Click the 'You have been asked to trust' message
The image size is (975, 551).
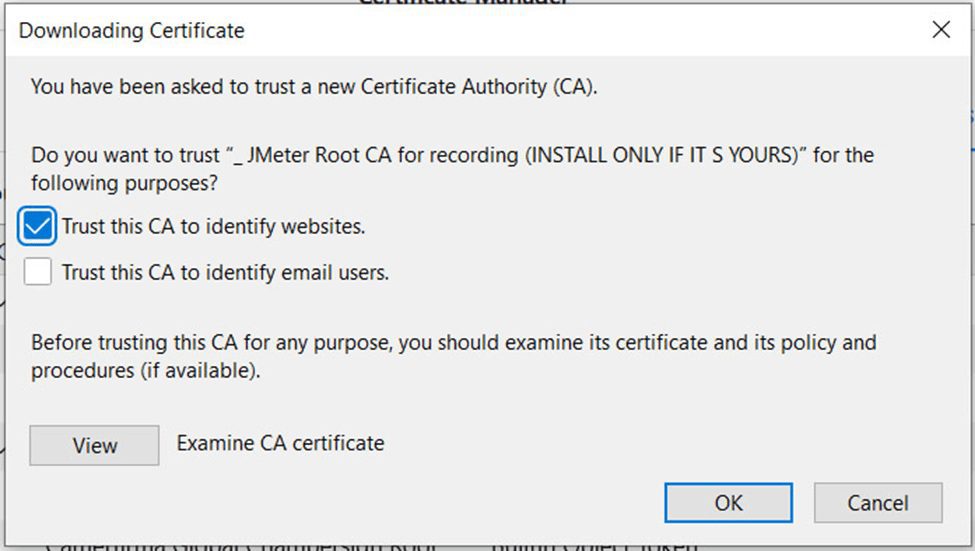tap(314, 86)
